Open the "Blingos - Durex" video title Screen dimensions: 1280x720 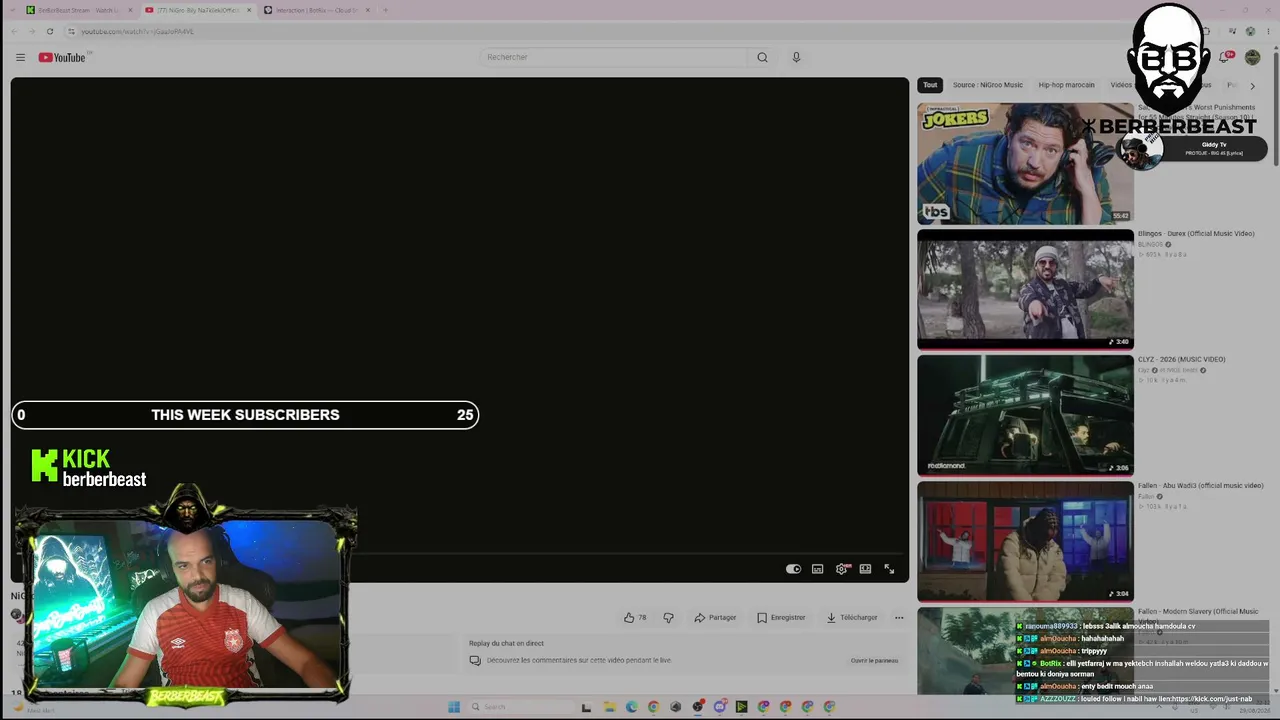(1196, 234)
